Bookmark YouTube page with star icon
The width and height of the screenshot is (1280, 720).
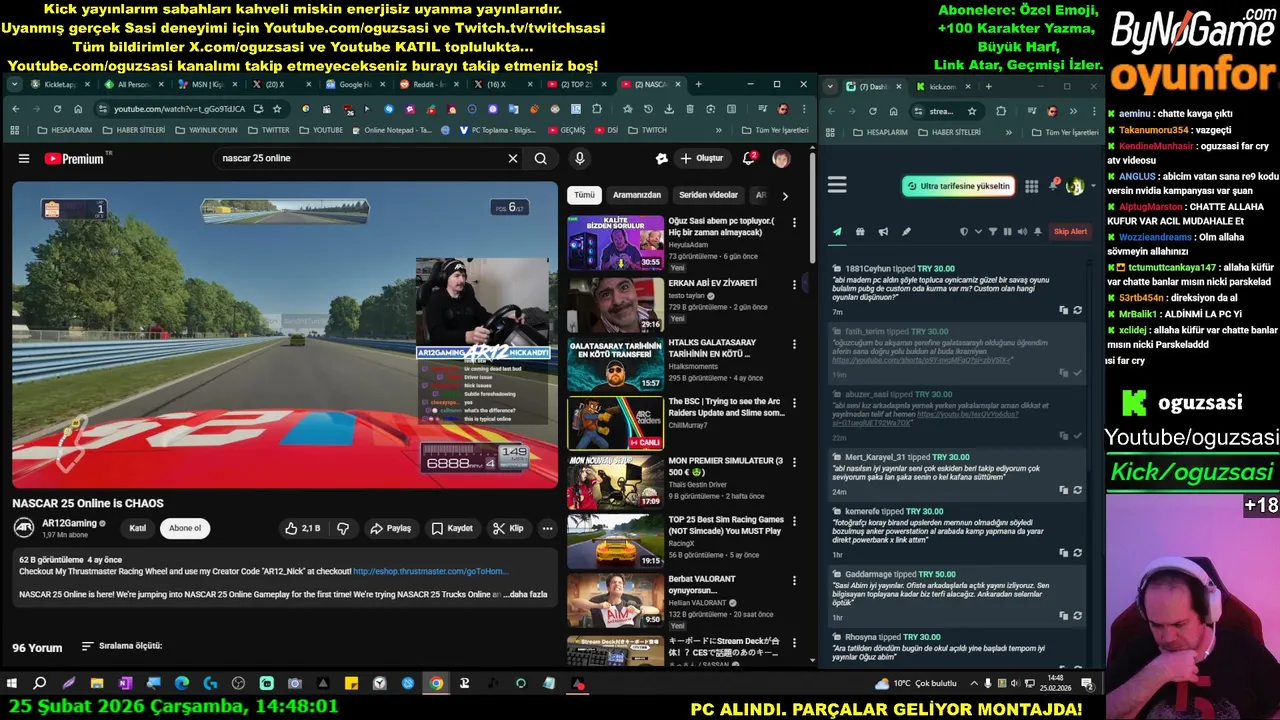coord(277,109)
